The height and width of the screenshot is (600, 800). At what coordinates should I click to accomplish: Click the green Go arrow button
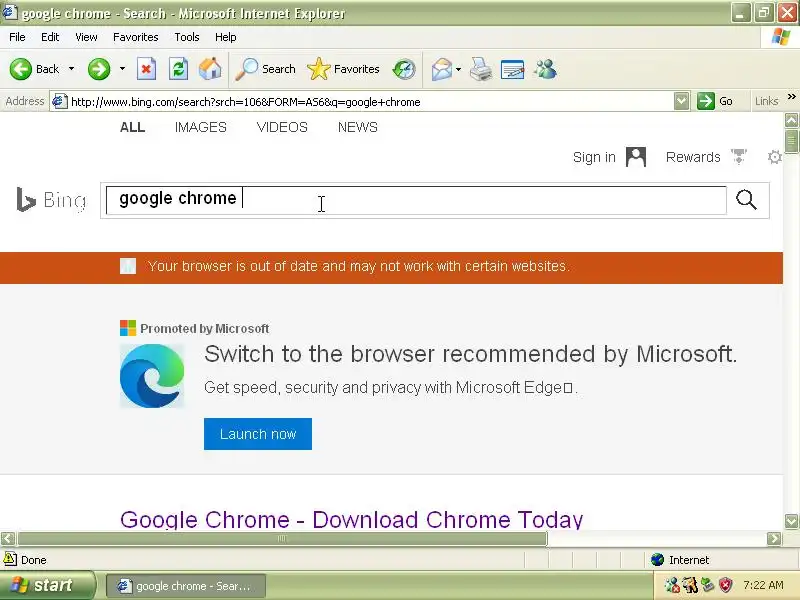point(706,101)
